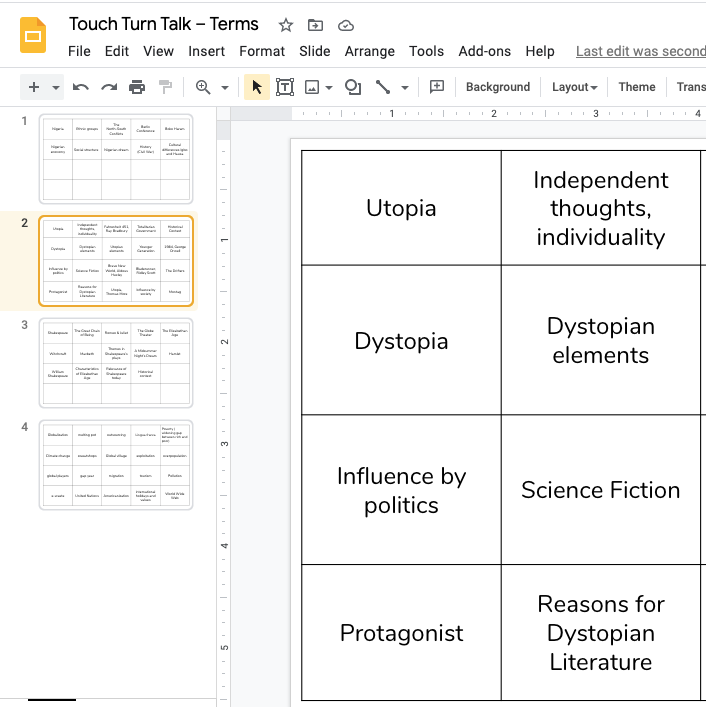This screenshot has height=707, width=706.
Task: Star the Touch Turn Talk presentation
Action: click(x=286, y=25)
